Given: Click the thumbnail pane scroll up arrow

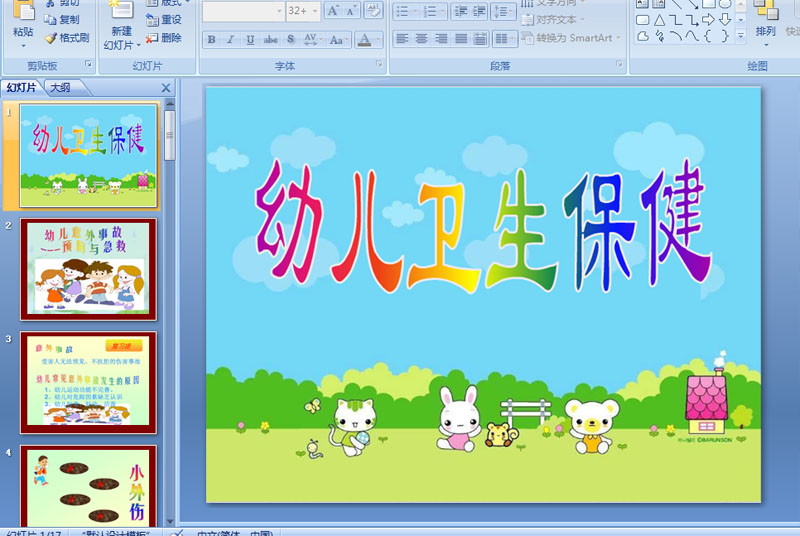Looking at the screenshot, I should pyautogui.click(x=170, y=104).
